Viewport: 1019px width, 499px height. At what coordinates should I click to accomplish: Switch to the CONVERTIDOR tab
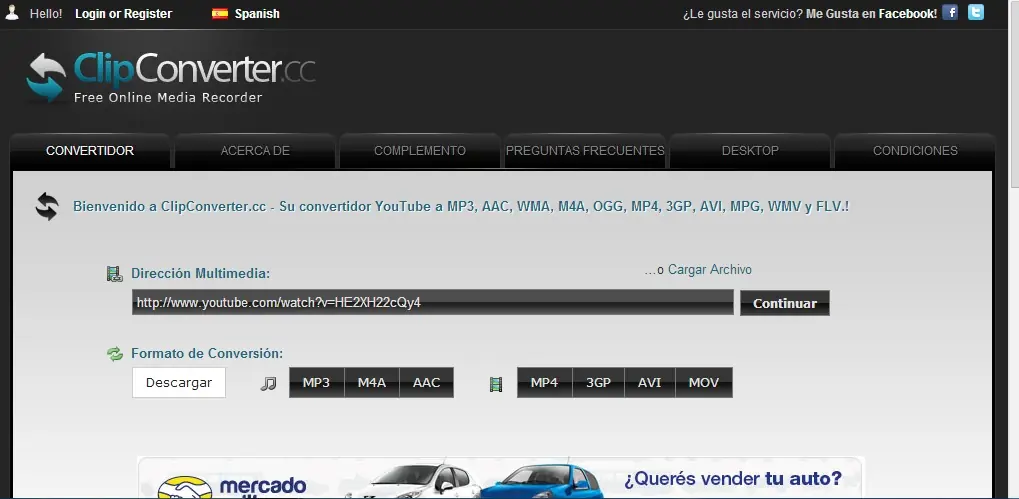click(90, 151)
